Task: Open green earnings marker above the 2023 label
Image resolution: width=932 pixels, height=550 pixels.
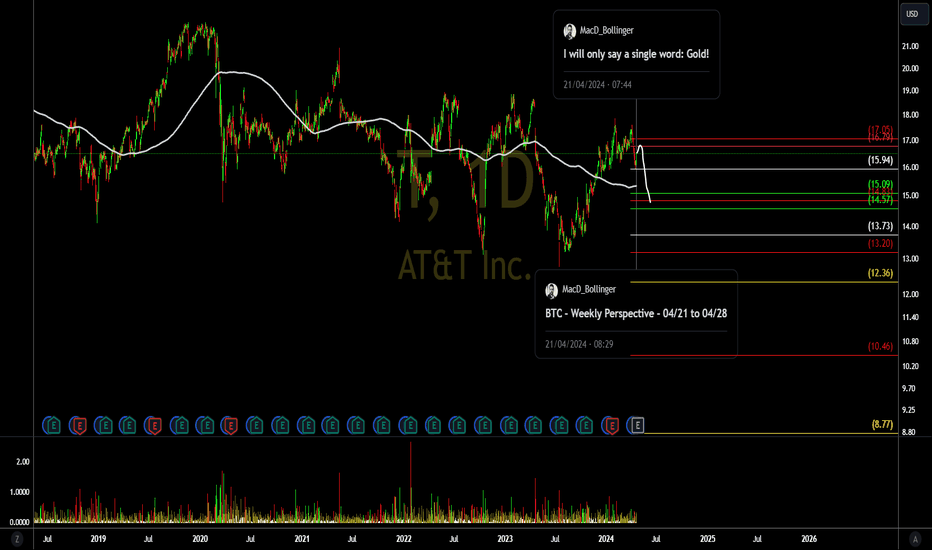Action: click(x=509, y=425)
